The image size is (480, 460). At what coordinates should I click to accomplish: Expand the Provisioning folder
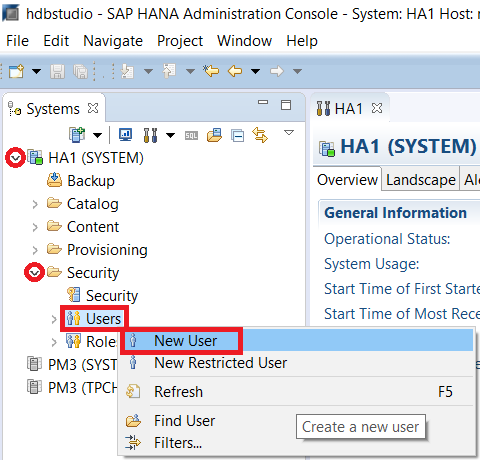click(x=35, y=250)
